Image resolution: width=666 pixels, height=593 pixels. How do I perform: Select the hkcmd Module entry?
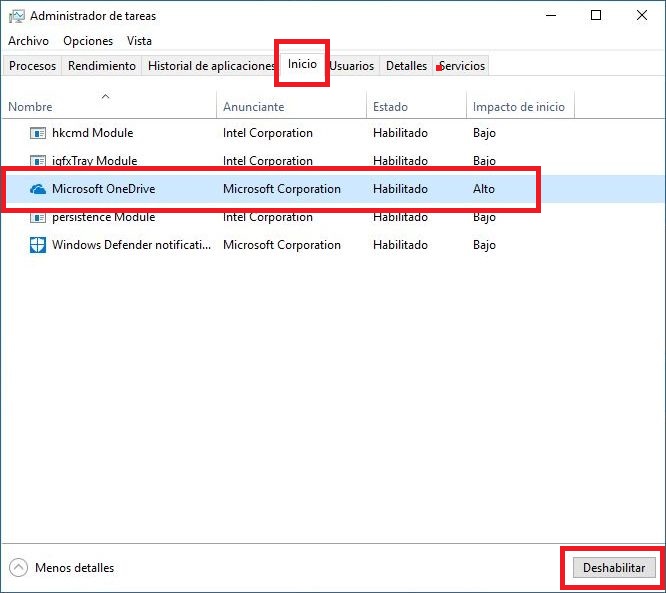[93, 133]
